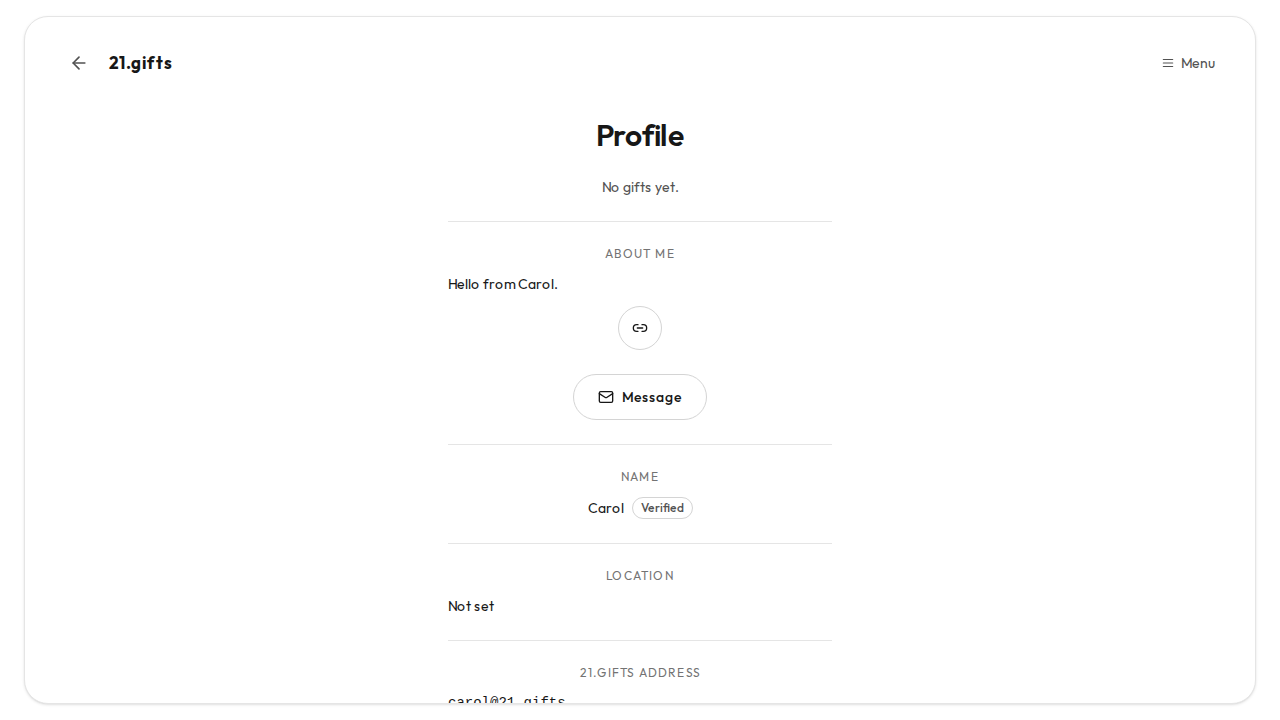Click the Profile page heading

click(x=640, y=136)
